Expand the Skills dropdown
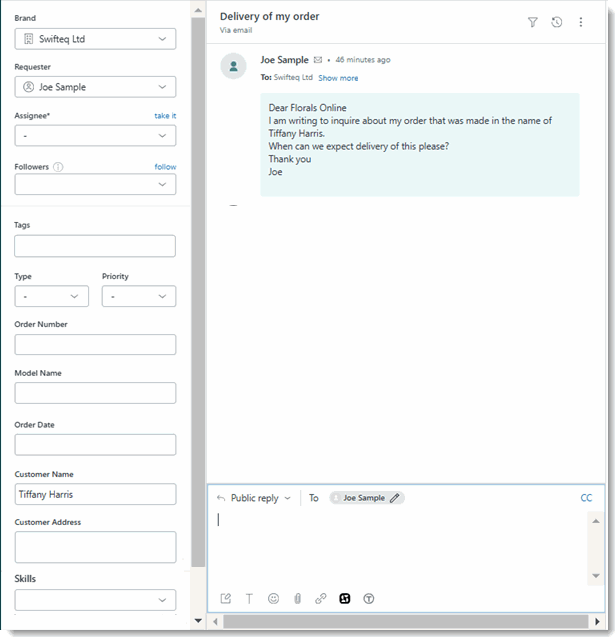 (95, 600)
